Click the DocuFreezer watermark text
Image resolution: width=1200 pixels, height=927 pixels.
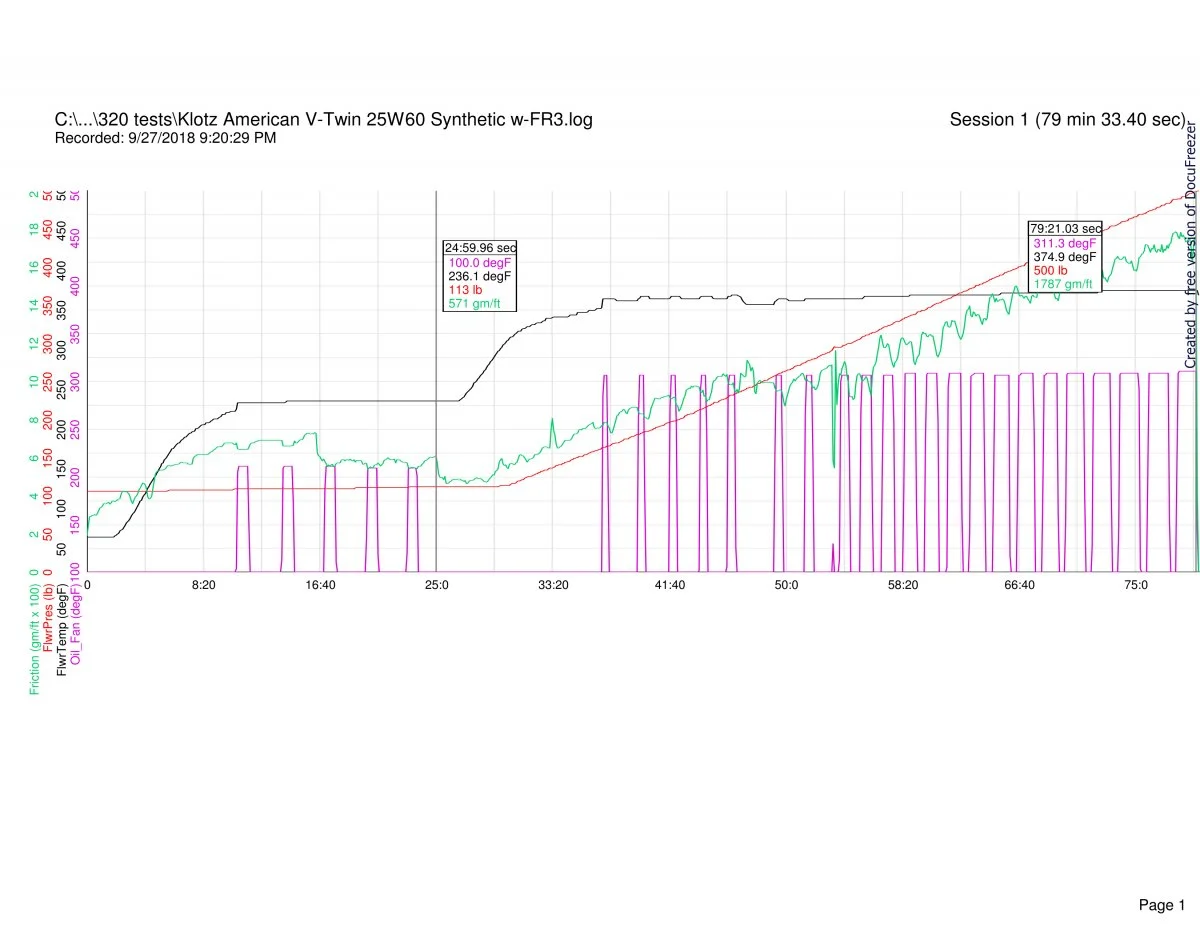pyautogui.click(x=1190, y=246)
